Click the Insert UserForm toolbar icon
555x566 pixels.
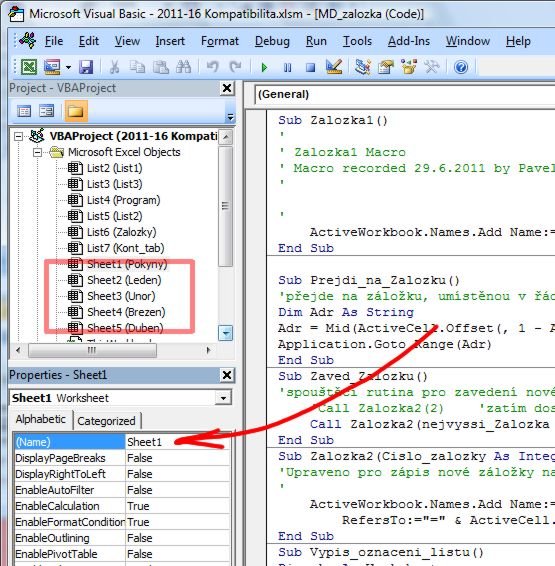[52, 67]
